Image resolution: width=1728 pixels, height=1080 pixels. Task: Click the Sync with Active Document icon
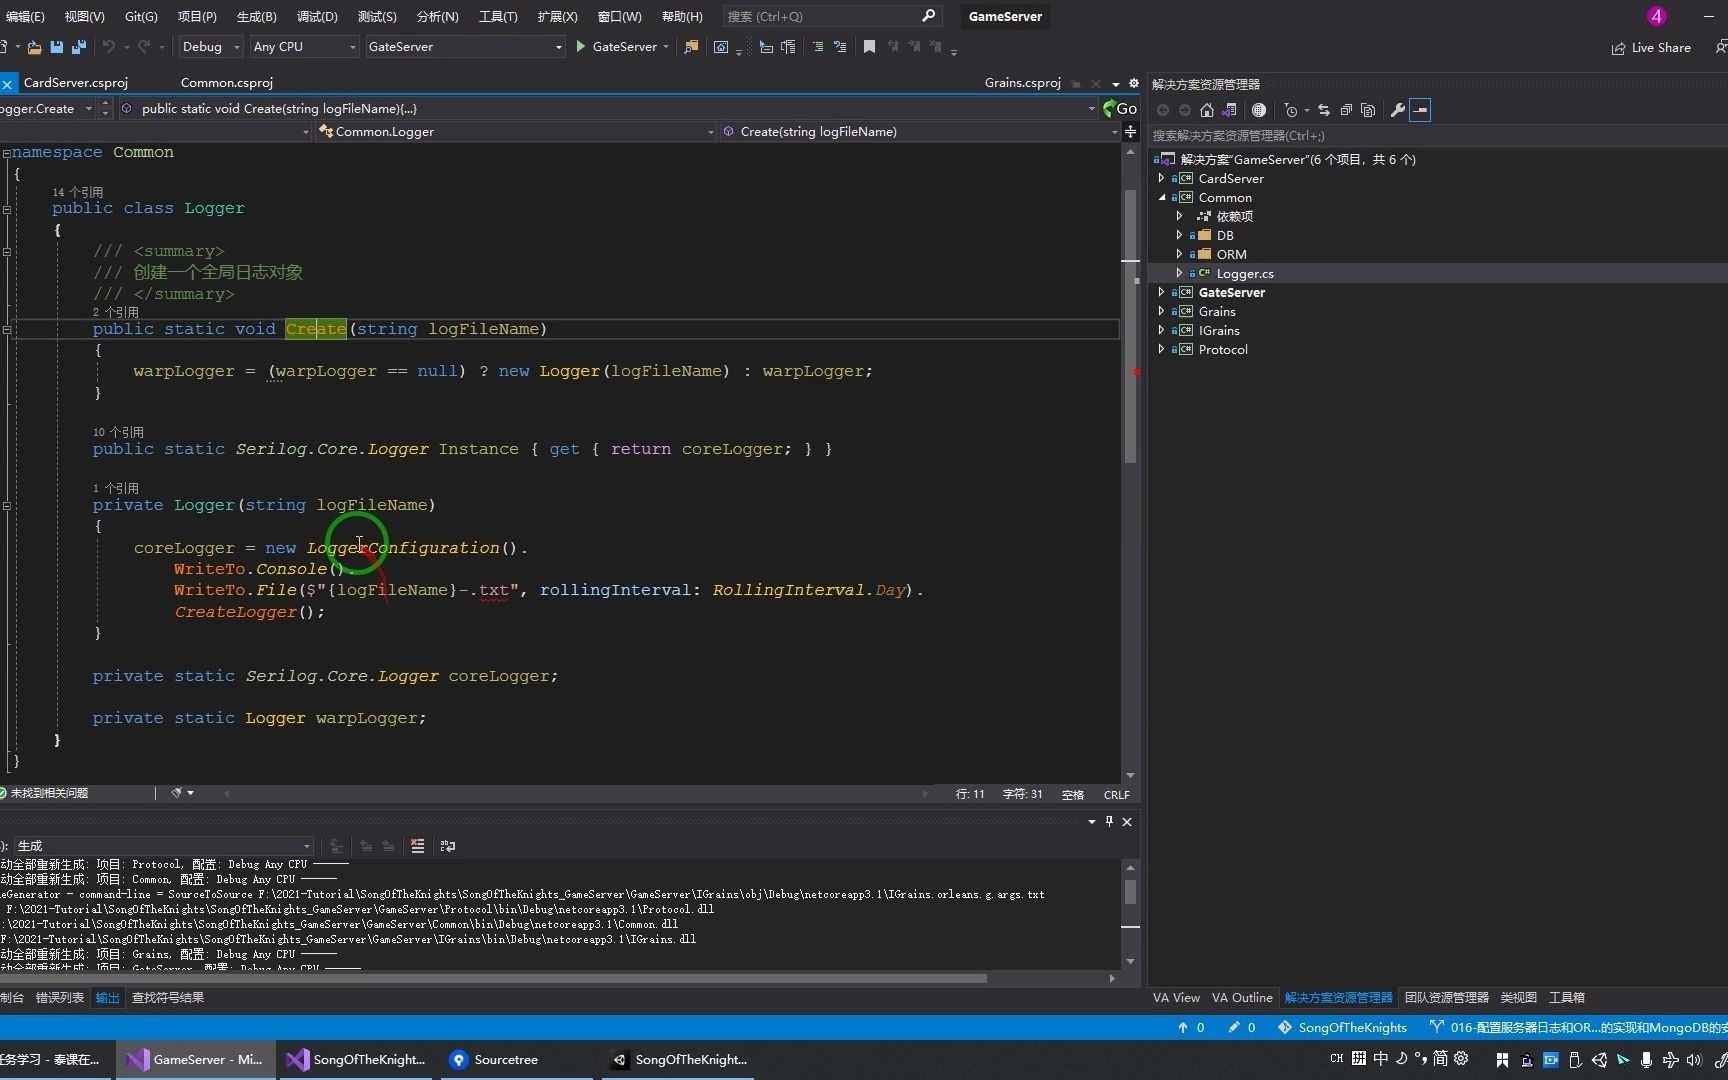tap(1324, 110)
